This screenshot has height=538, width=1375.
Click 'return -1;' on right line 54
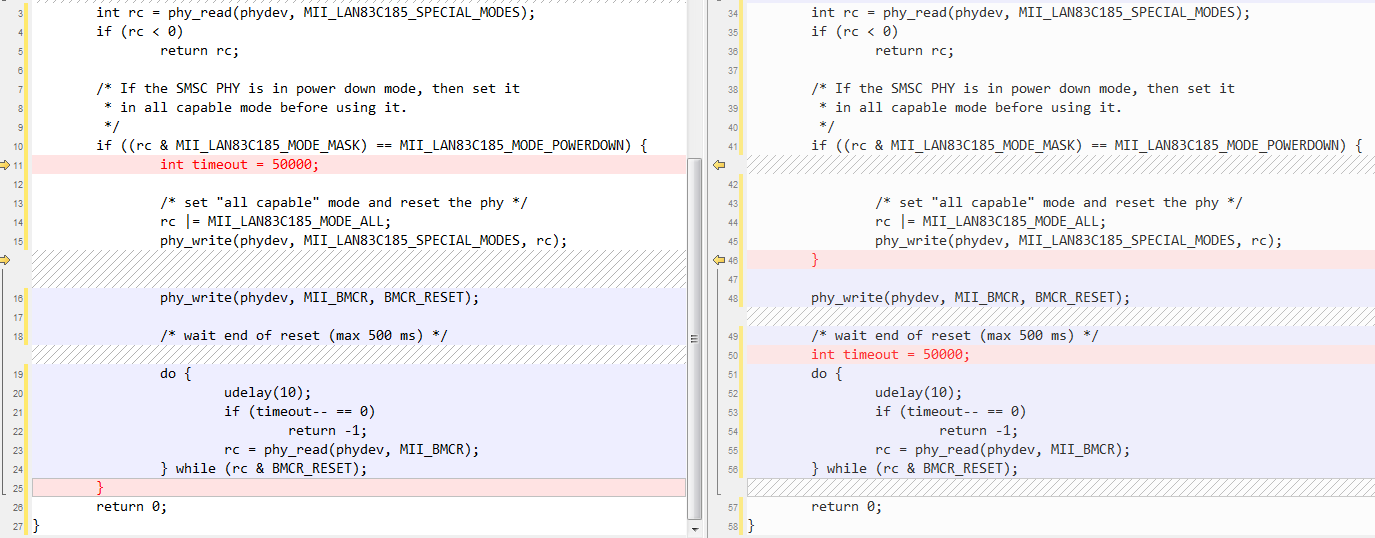tap(978, 431)
